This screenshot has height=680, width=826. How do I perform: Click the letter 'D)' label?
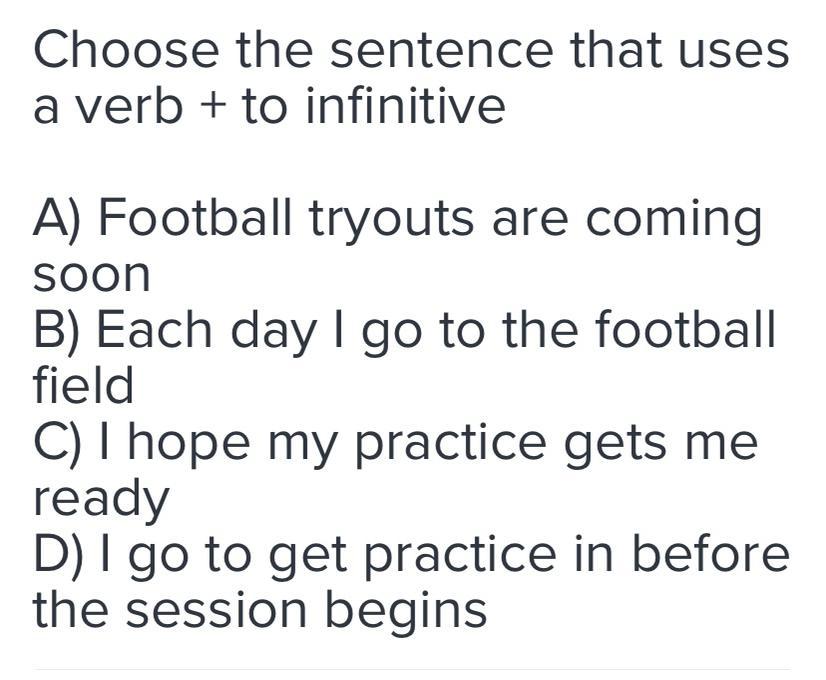(x=62, y=553)
